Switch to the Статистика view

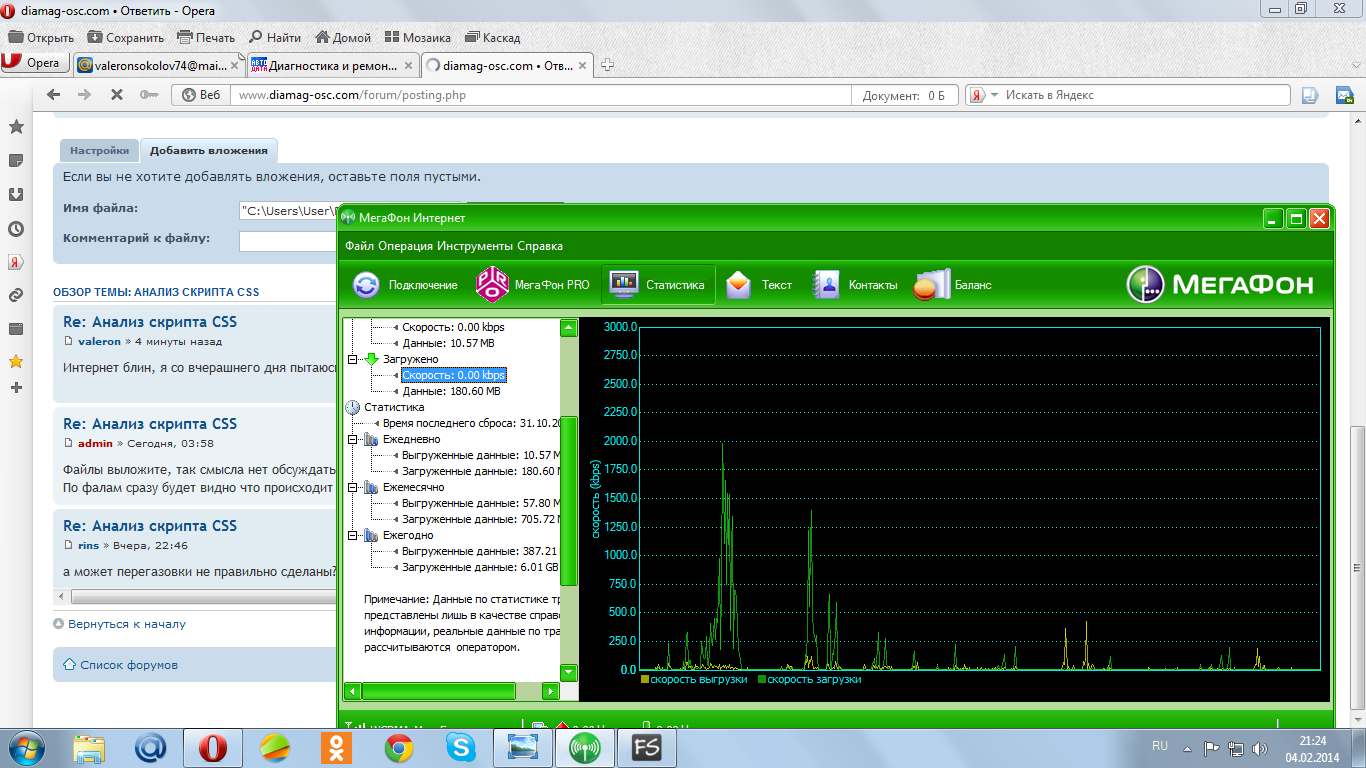[658, 285]
